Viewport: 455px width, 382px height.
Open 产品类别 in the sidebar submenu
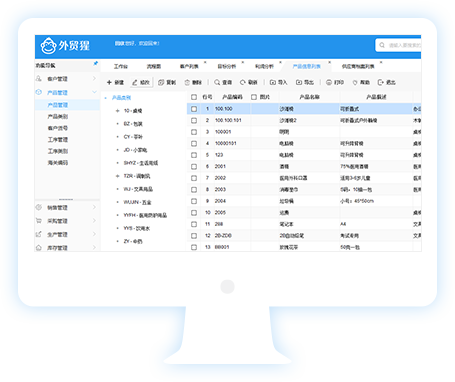coord(58,116)
